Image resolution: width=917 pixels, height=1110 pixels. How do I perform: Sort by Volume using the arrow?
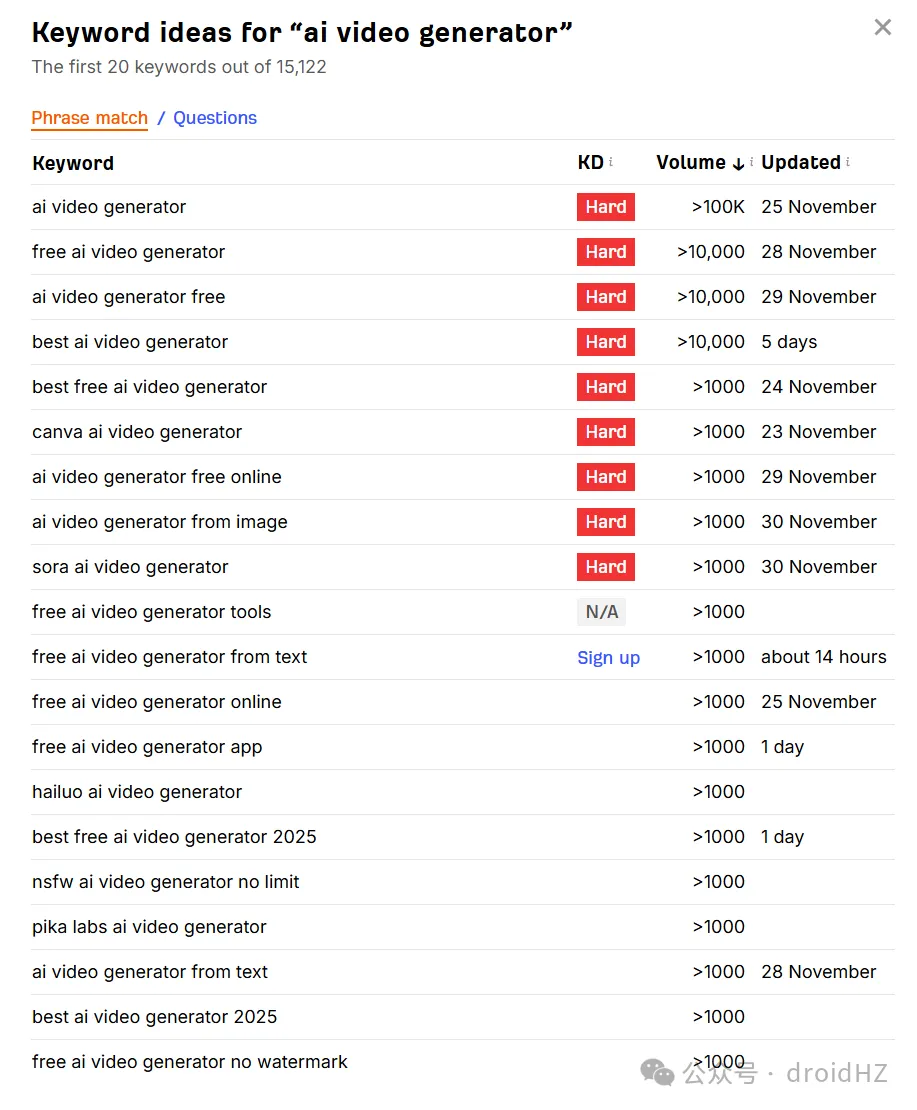pos(739,163)
